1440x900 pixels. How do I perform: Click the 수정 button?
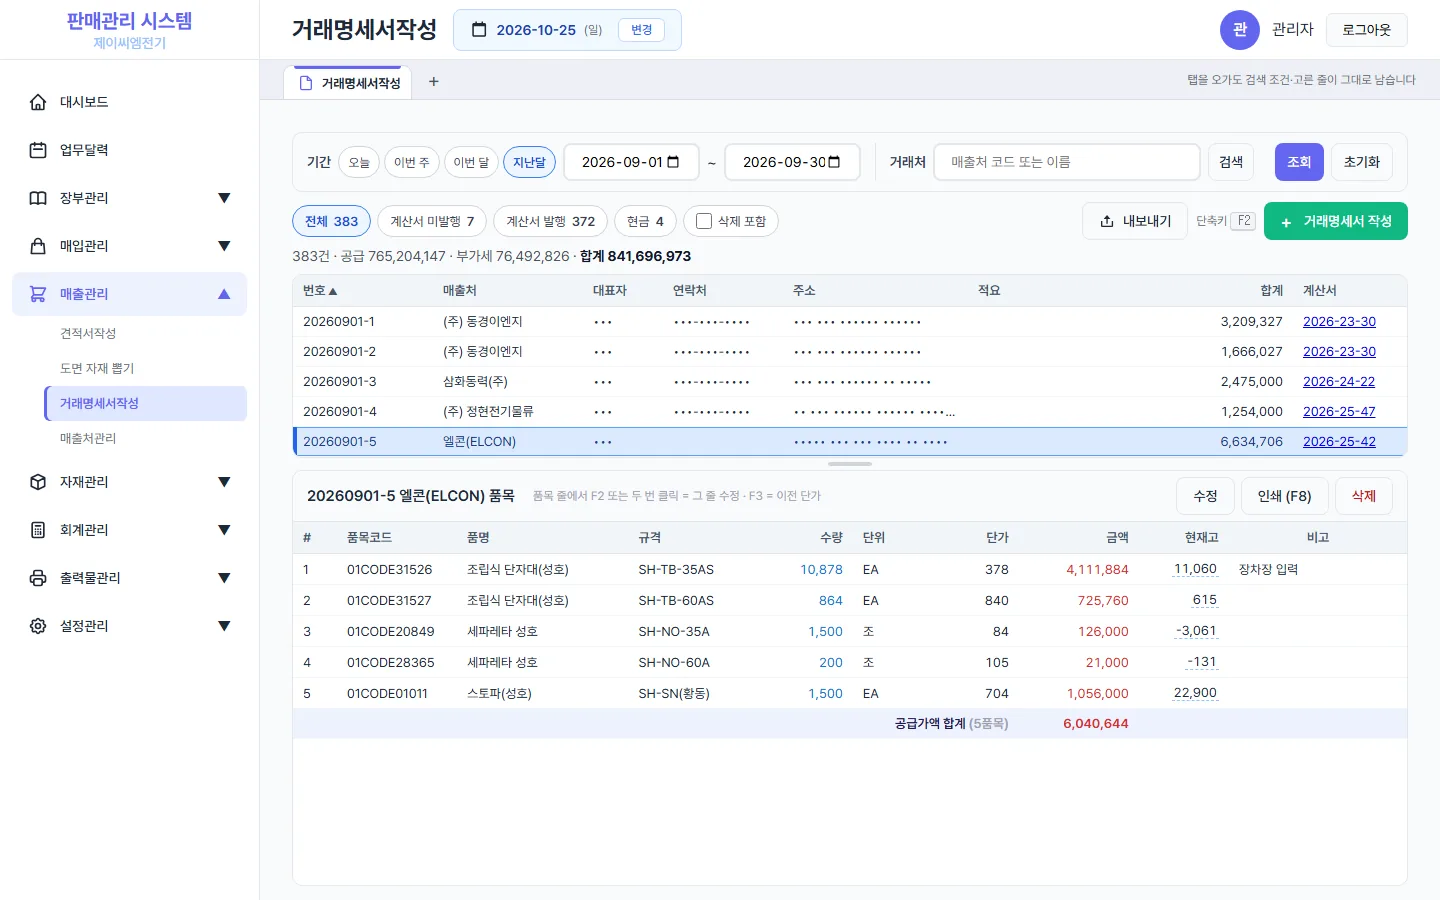(x=1205, y=496)
